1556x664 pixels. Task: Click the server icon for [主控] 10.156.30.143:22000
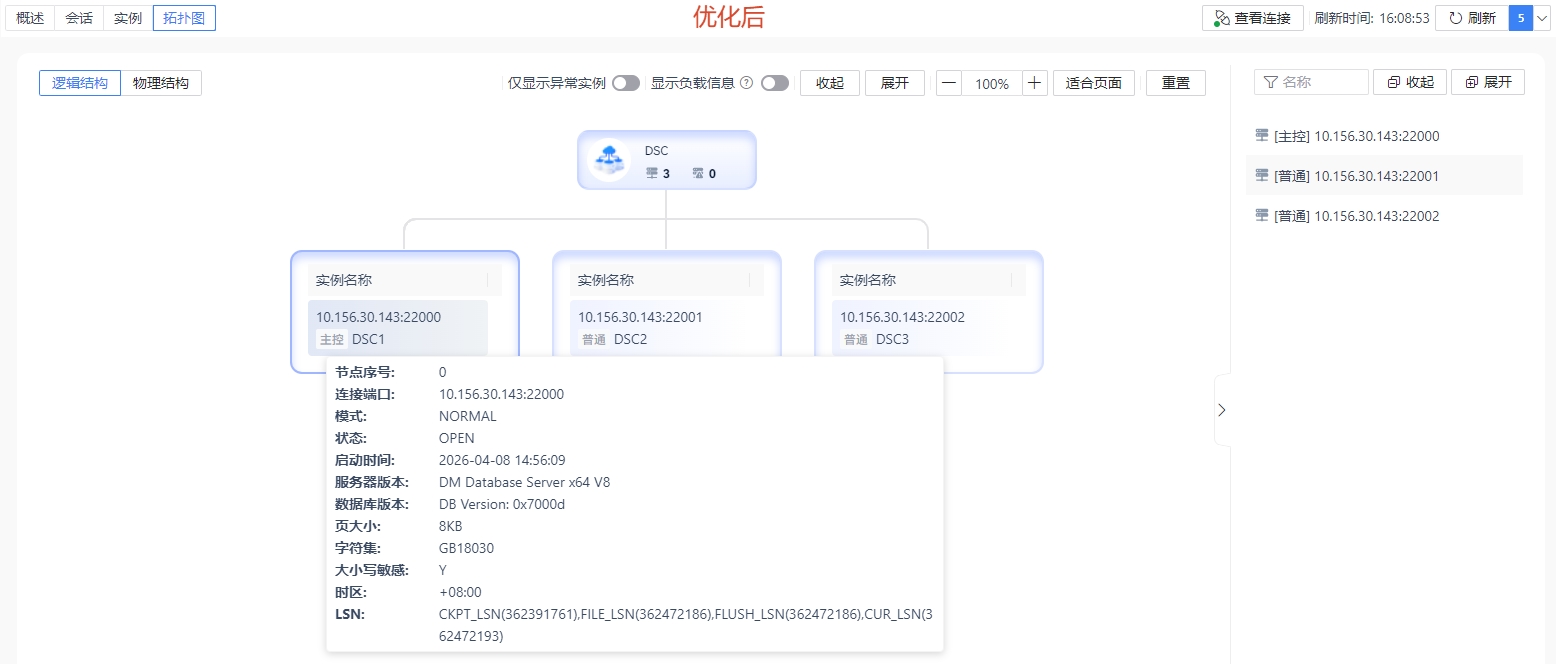pyautogui.click(x=1262, y=135)
